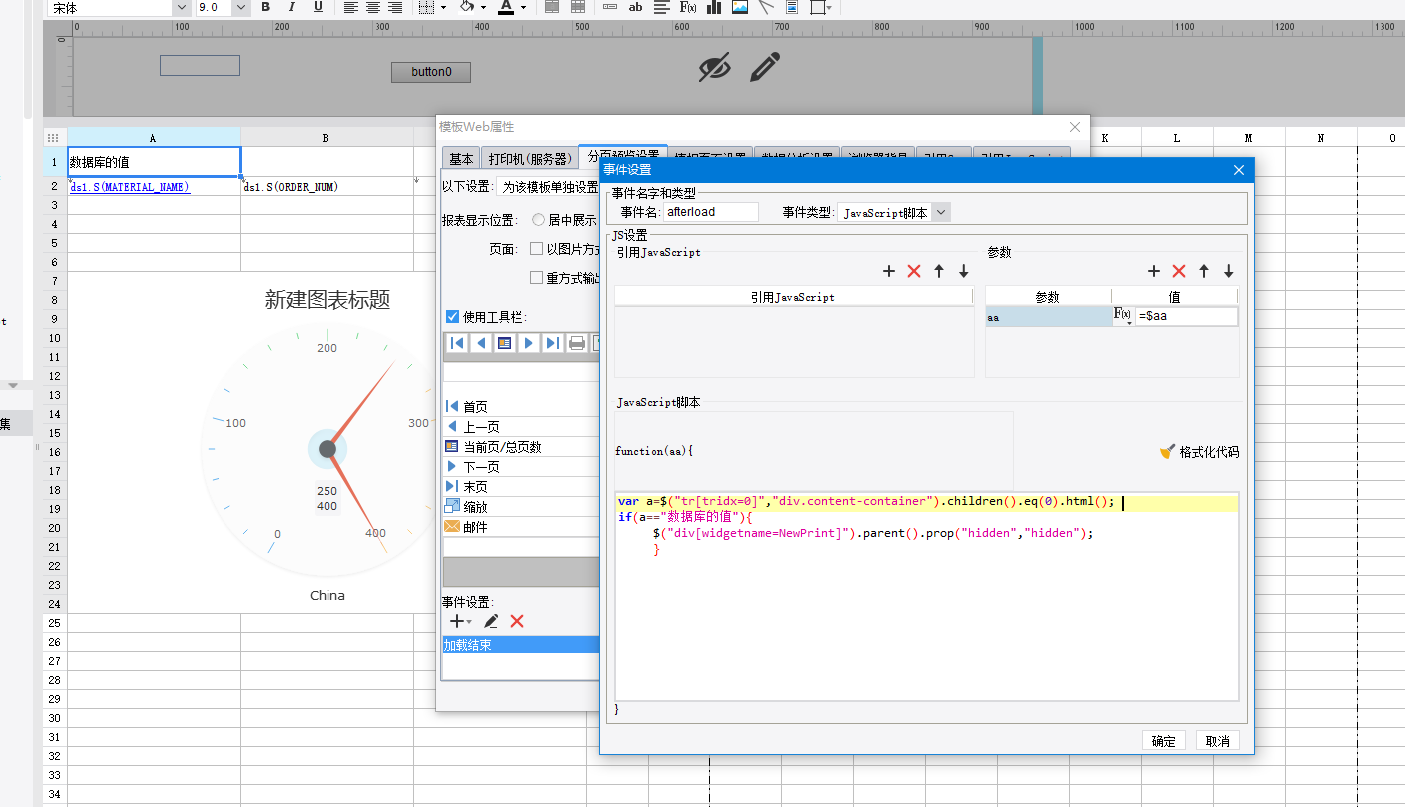
Task: Toggle italic formatting in top toolbar
Action: (292, 7)
